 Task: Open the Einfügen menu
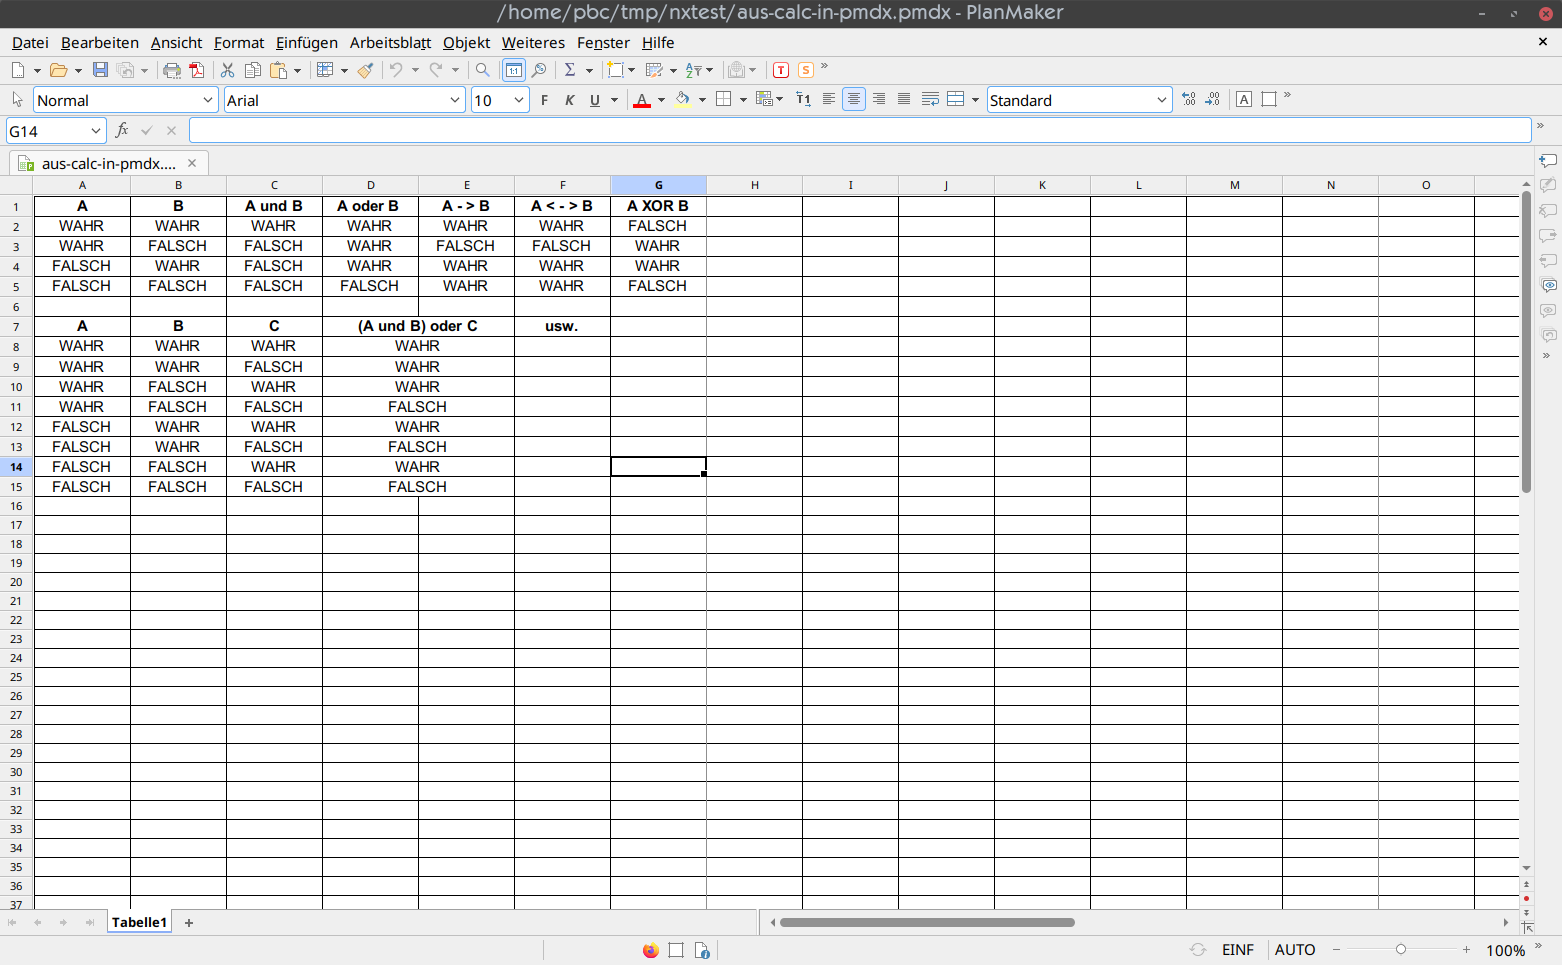307,43
